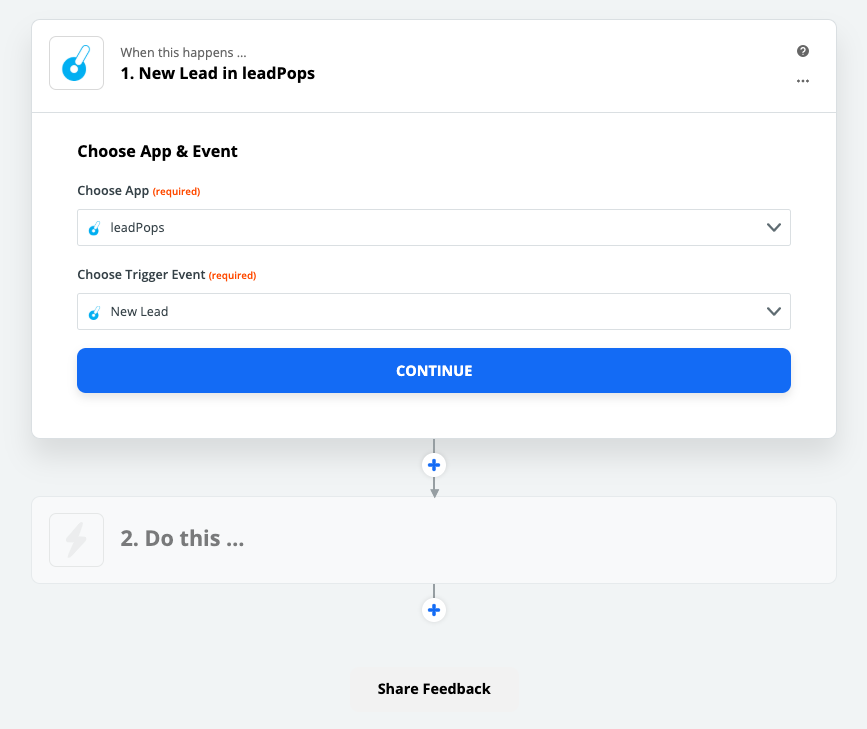Open the three-dot step options menu
Screen dimensions: 867x729
point(803,81)
